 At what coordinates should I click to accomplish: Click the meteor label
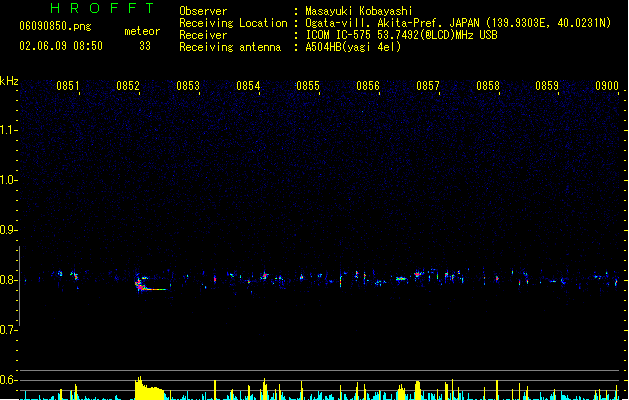point(142,31)
